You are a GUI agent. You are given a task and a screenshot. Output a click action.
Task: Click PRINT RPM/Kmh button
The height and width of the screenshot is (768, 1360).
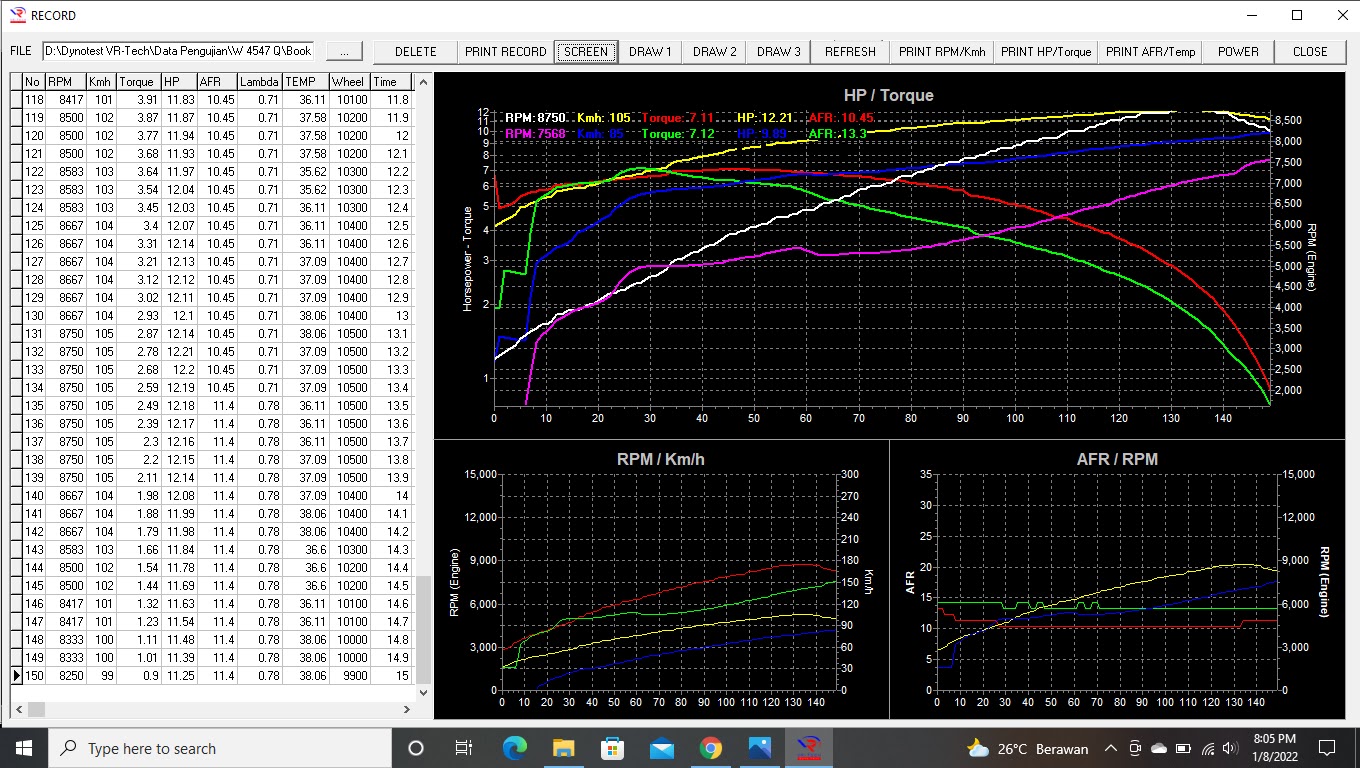click(x=942, y=51)
